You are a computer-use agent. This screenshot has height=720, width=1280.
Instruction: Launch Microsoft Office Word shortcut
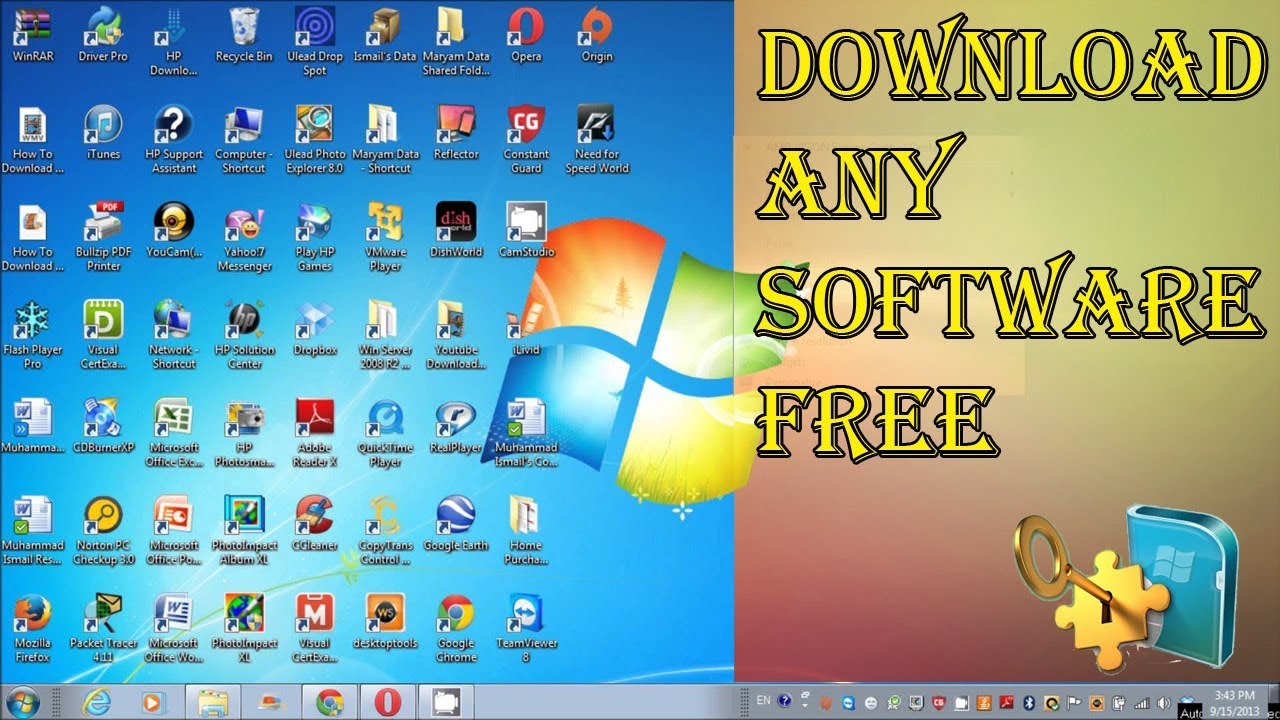point(174,629)
